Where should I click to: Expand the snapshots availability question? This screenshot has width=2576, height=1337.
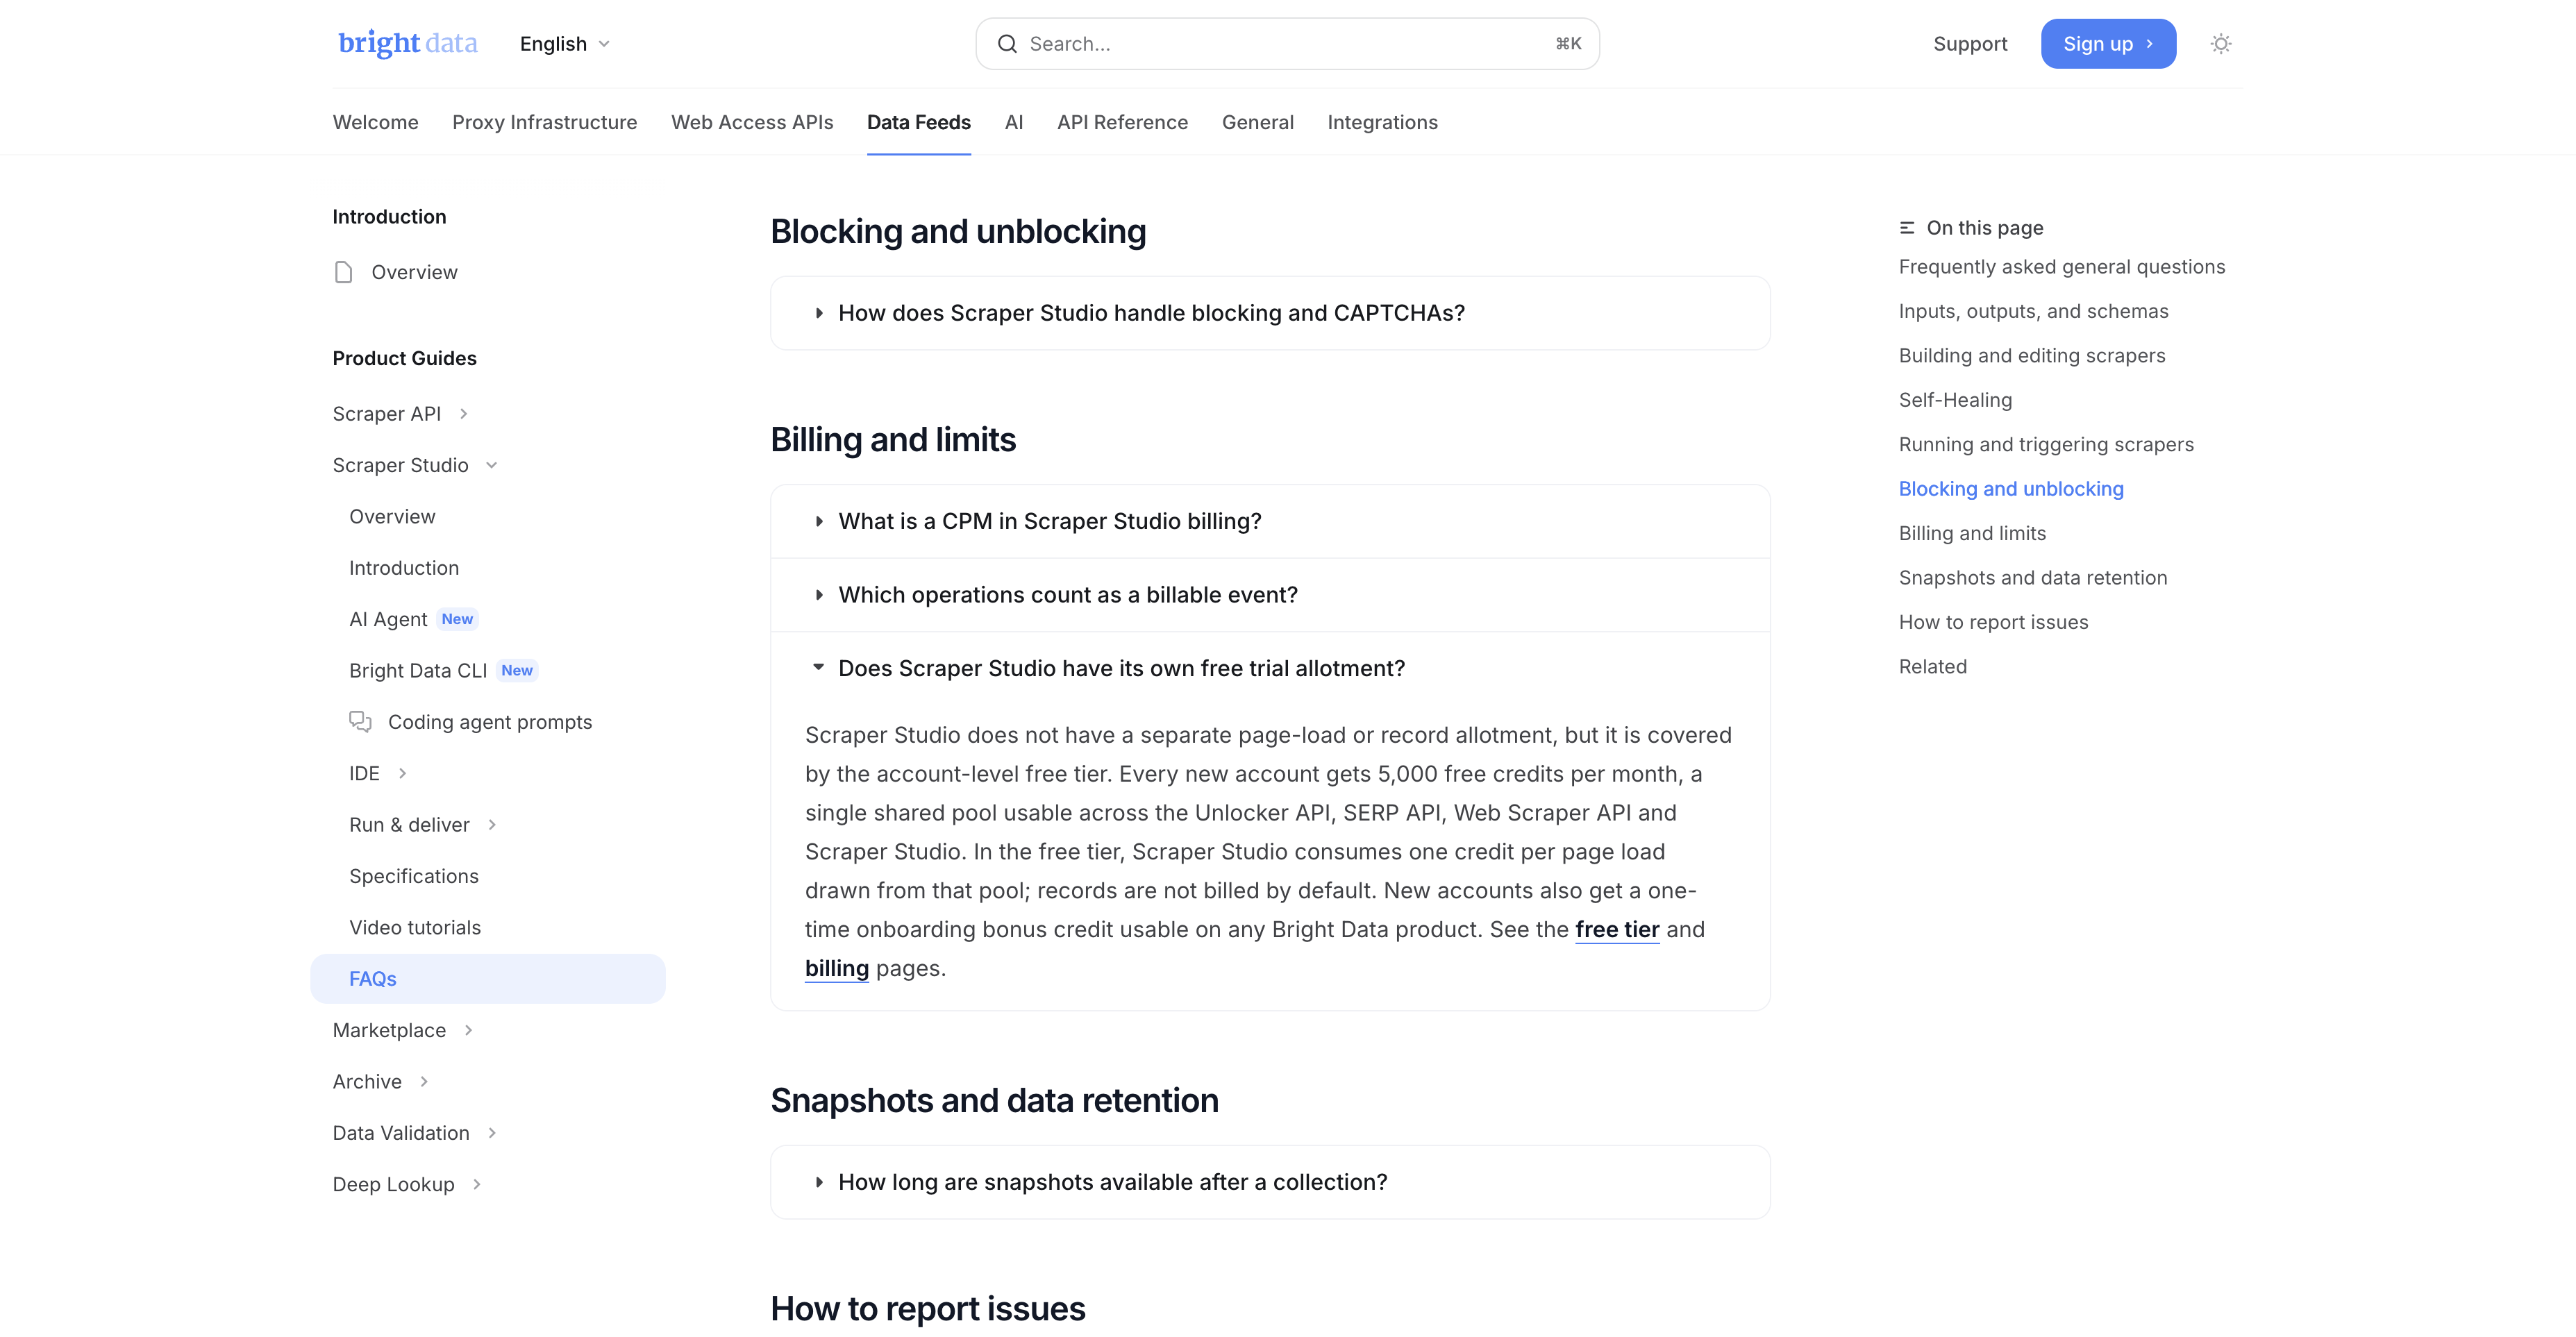tap(1270, 1182)
